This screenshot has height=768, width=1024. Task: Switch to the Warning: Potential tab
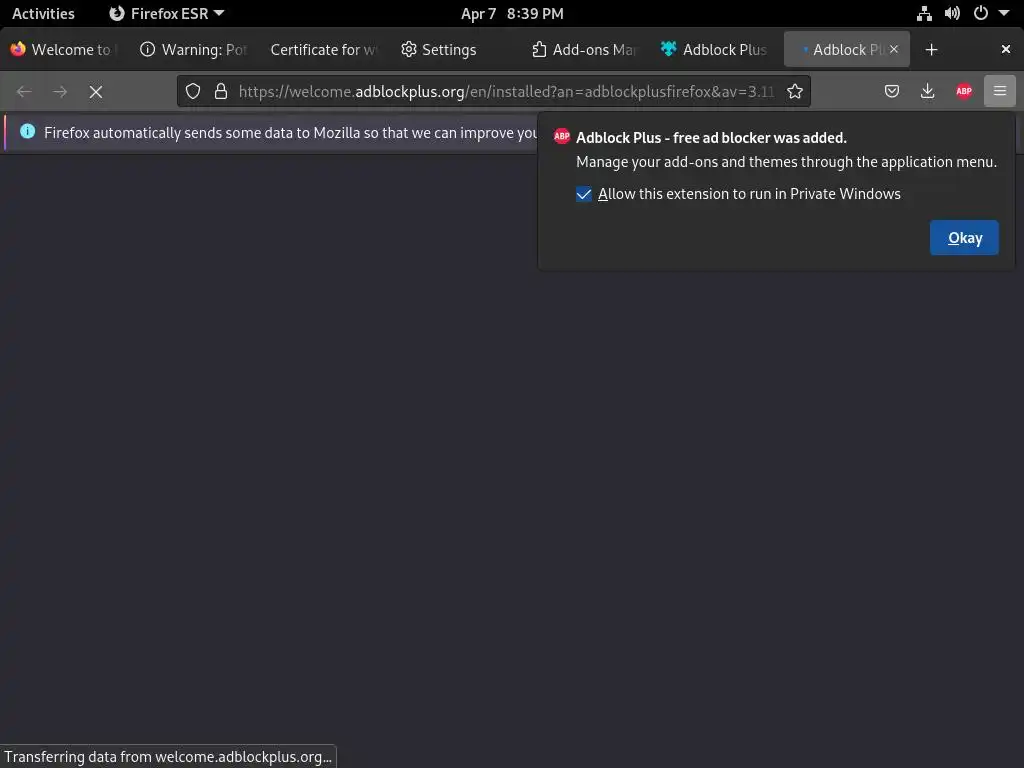click(195, 50)
